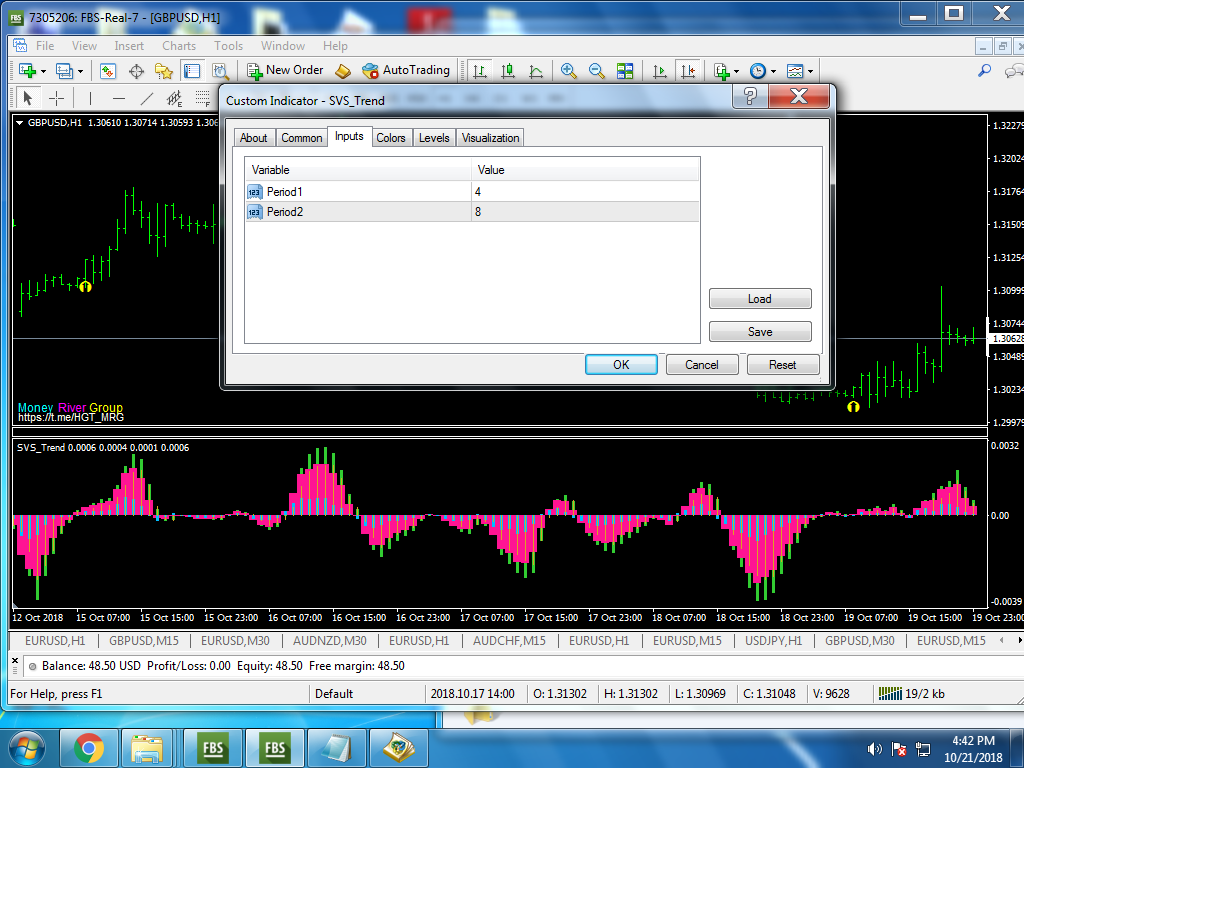Open the Tools menu

pos(228,46)
